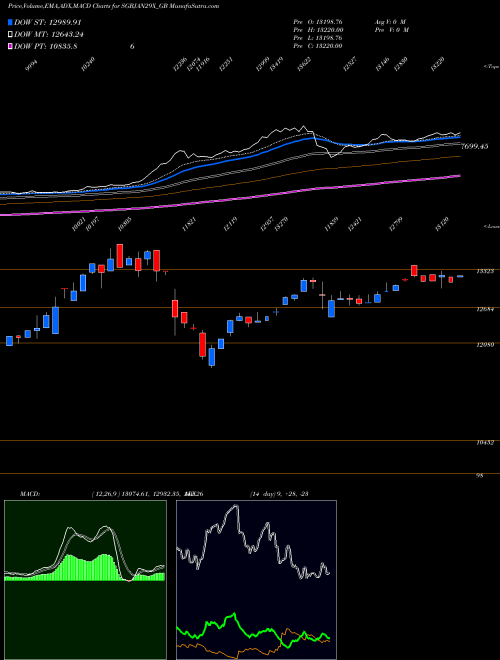Click the MACD: indicator heading
Viewport: 500px width, 660px height.
pyautogui.click(x=30, y=494)
